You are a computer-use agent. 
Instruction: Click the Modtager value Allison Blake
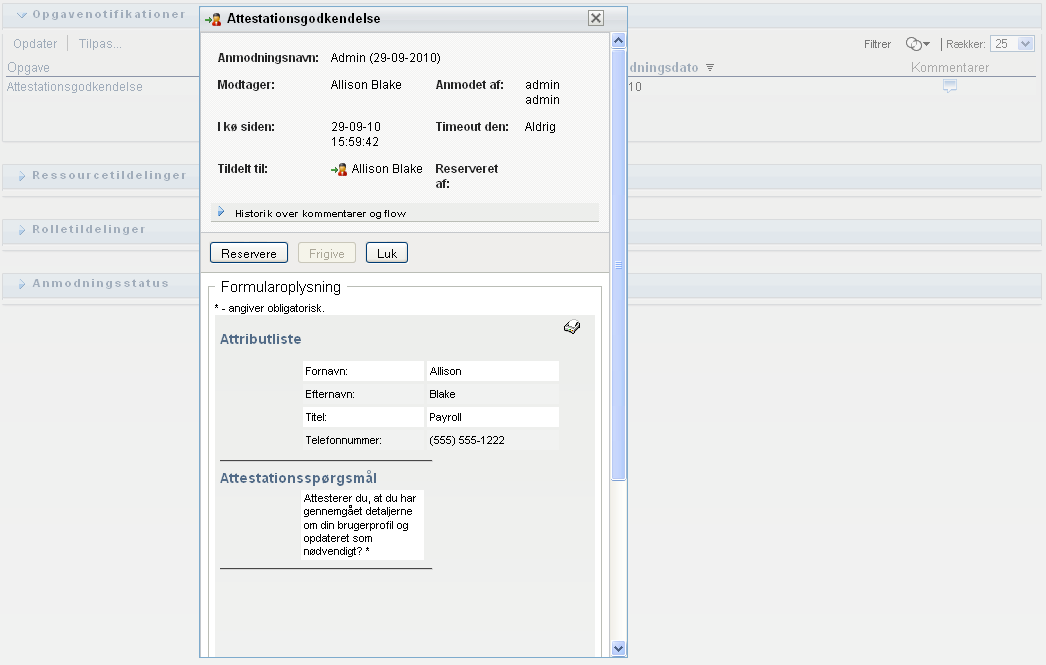point(366,85)
